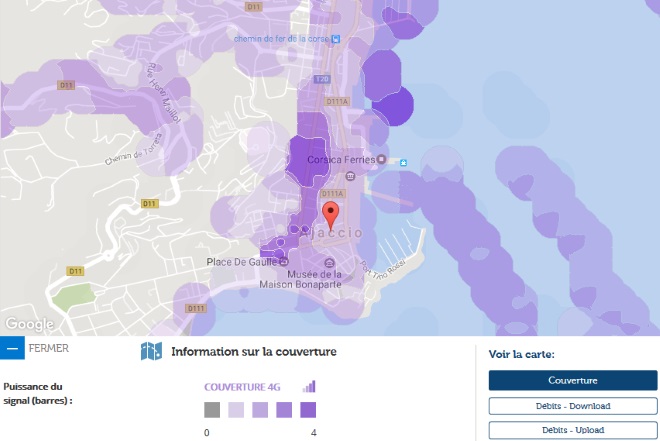Click the coverage map info icon
The width and height of the screenshot is (660, 441).
[x=151, y=351]
